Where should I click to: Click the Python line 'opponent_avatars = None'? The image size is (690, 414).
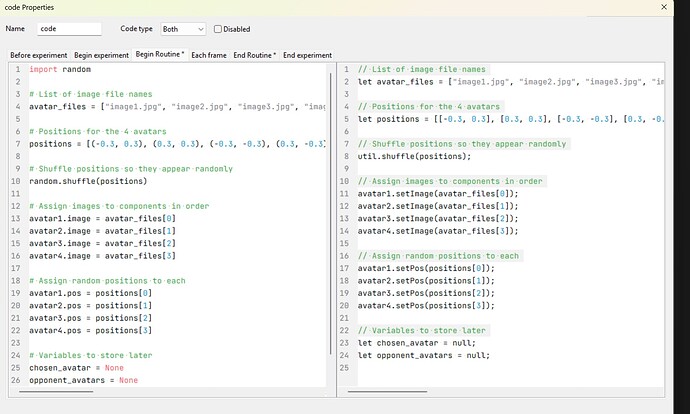pos(83,380)
